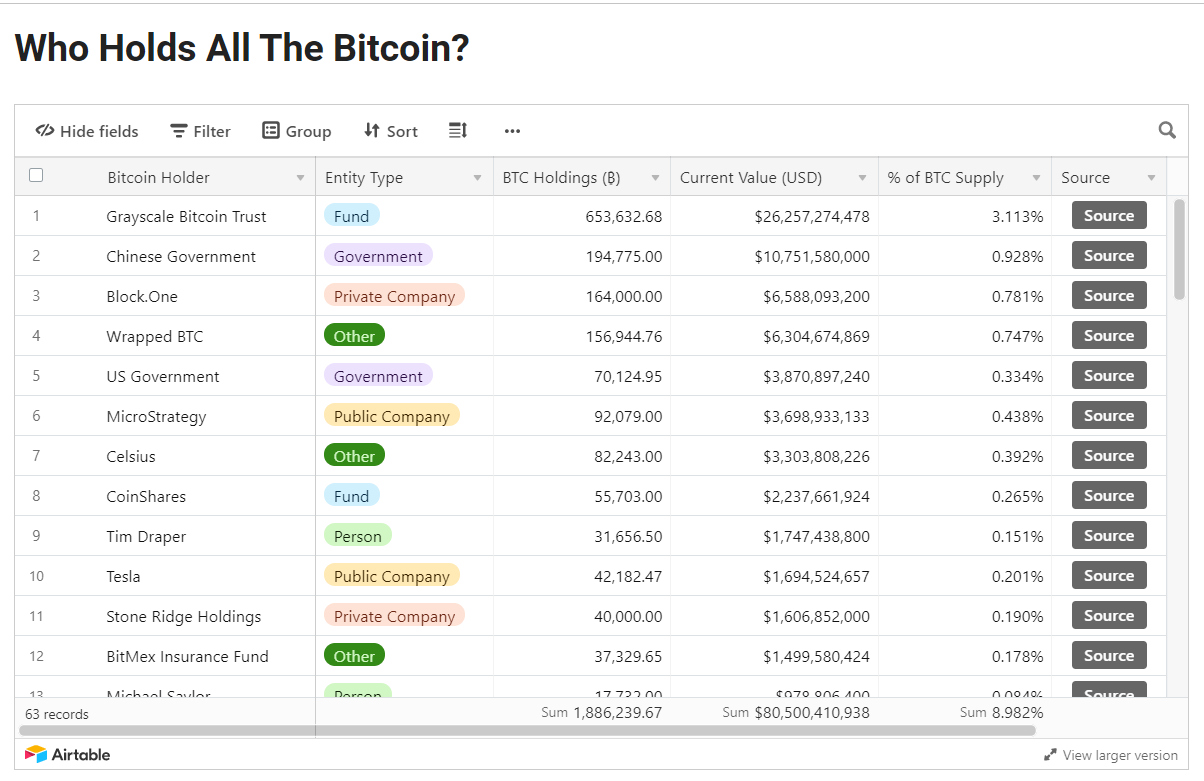The height and width of the screenshot is (781, 1204).
Task: Open the Sort tool
Action: pos(391,131)
